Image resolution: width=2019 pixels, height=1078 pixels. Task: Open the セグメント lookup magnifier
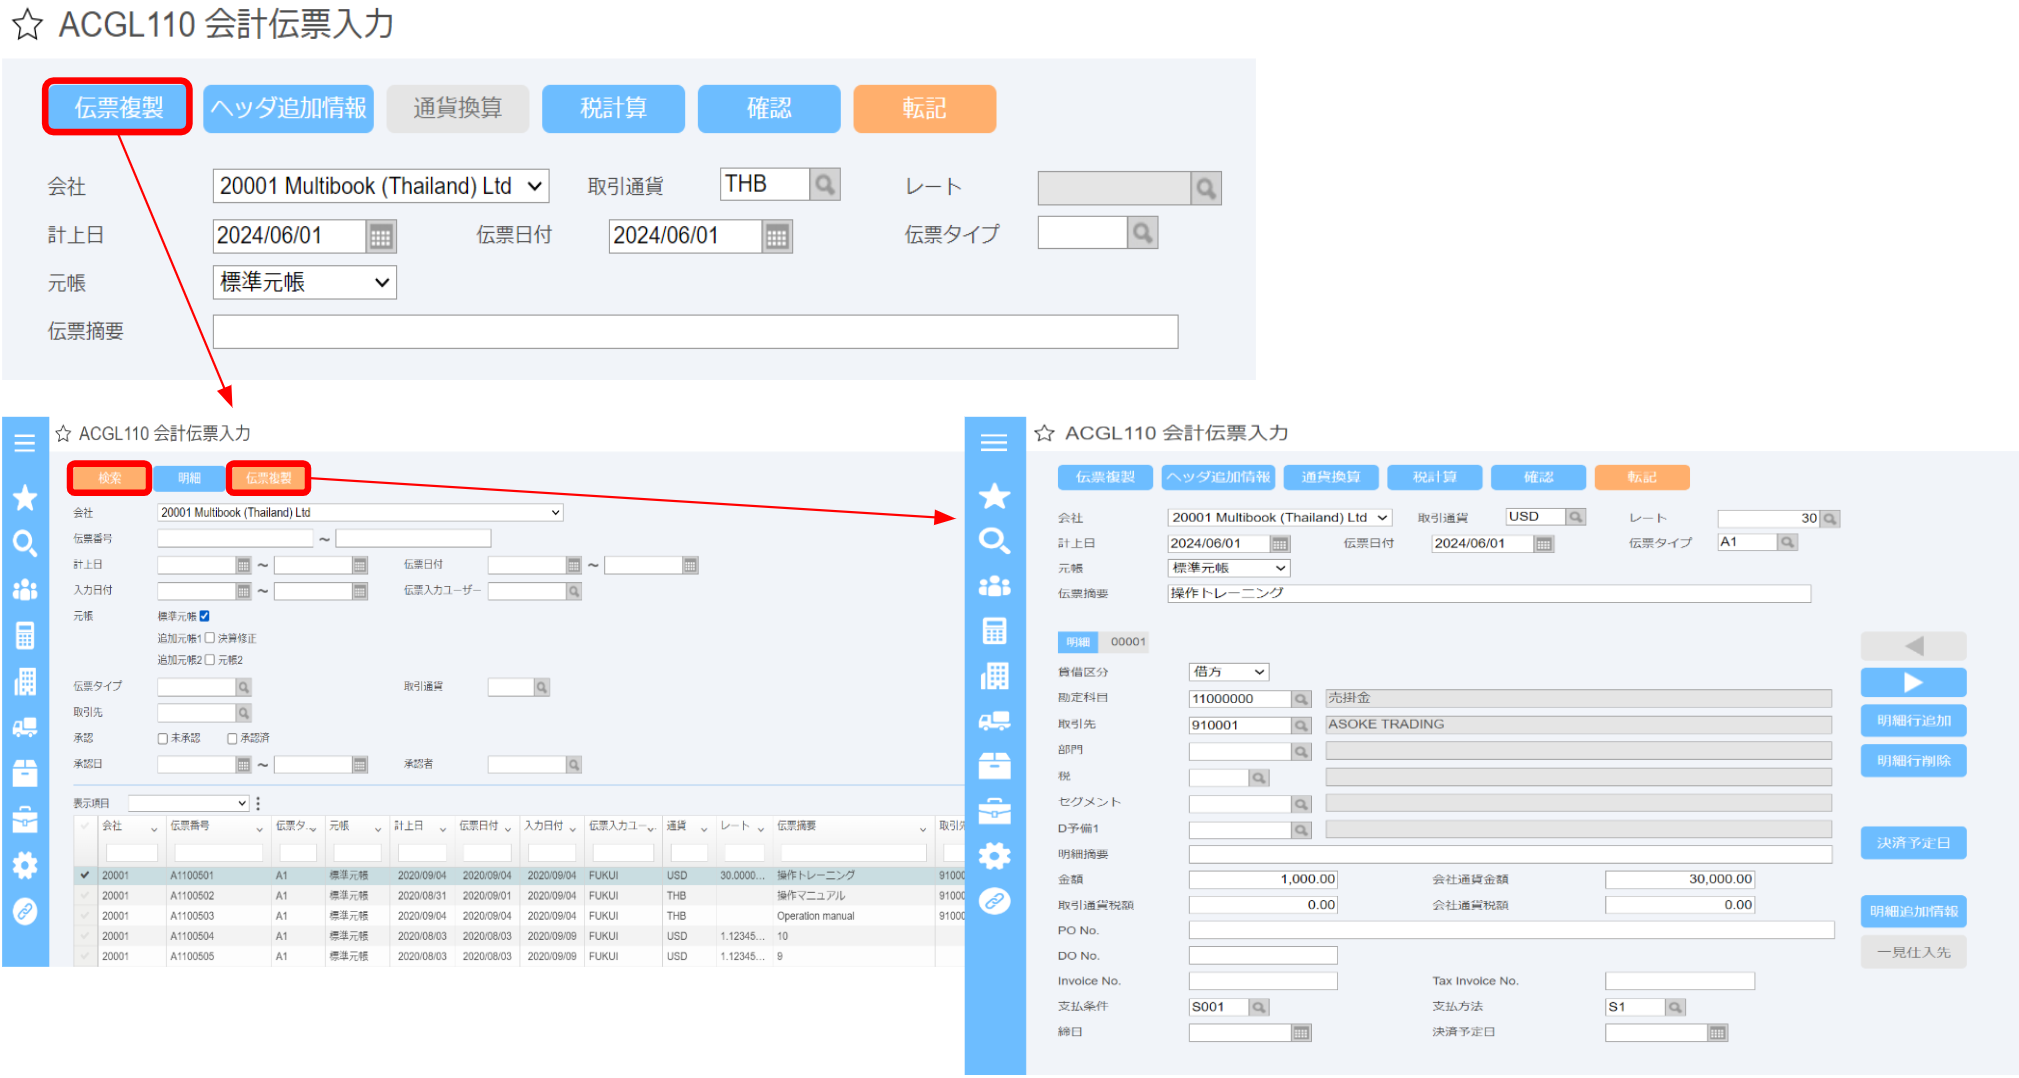[1300, 804]
